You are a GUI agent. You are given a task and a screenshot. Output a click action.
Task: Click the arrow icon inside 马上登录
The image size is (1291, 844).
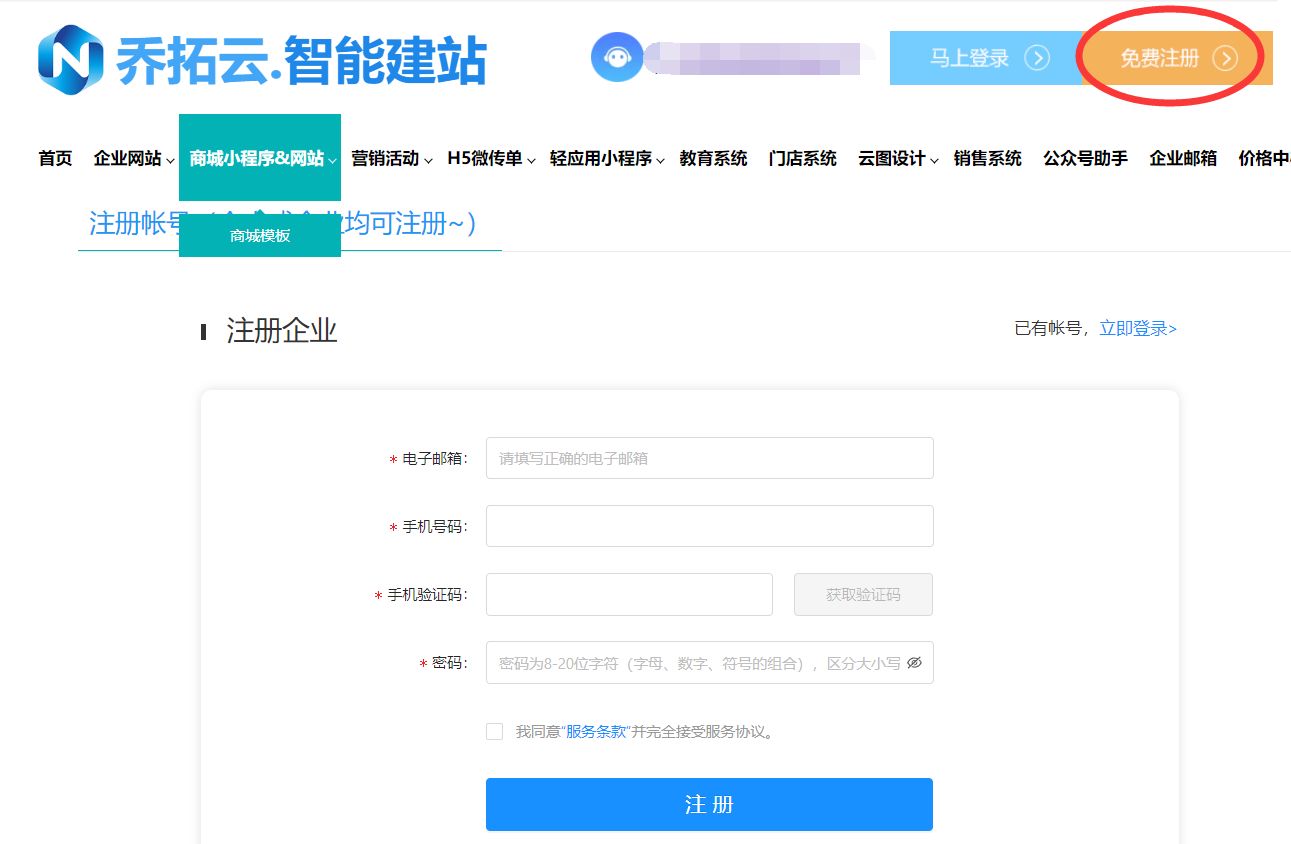tap(1037, 58)
